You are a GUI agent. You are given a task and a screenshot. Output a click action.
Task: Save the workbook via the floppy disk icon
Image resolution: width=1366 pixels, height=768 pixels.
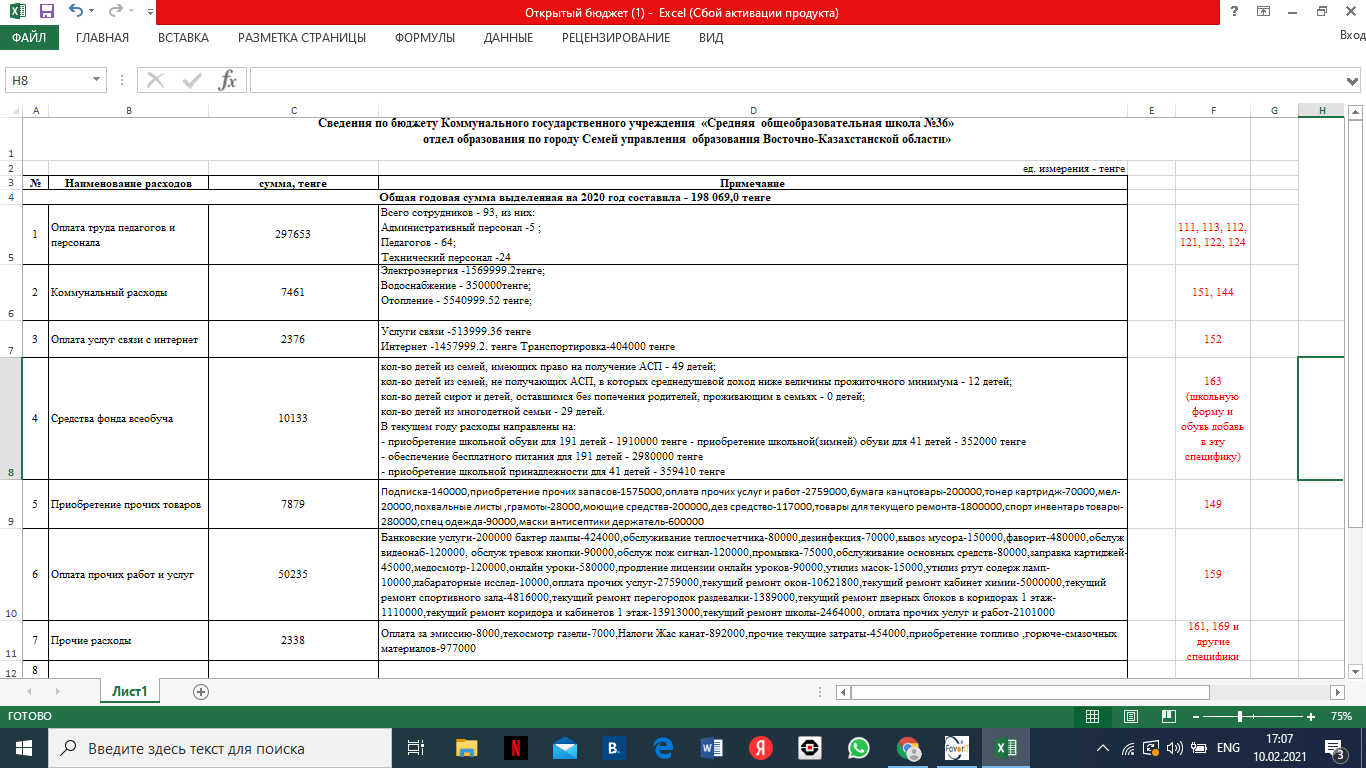click(x=46, y=13)
